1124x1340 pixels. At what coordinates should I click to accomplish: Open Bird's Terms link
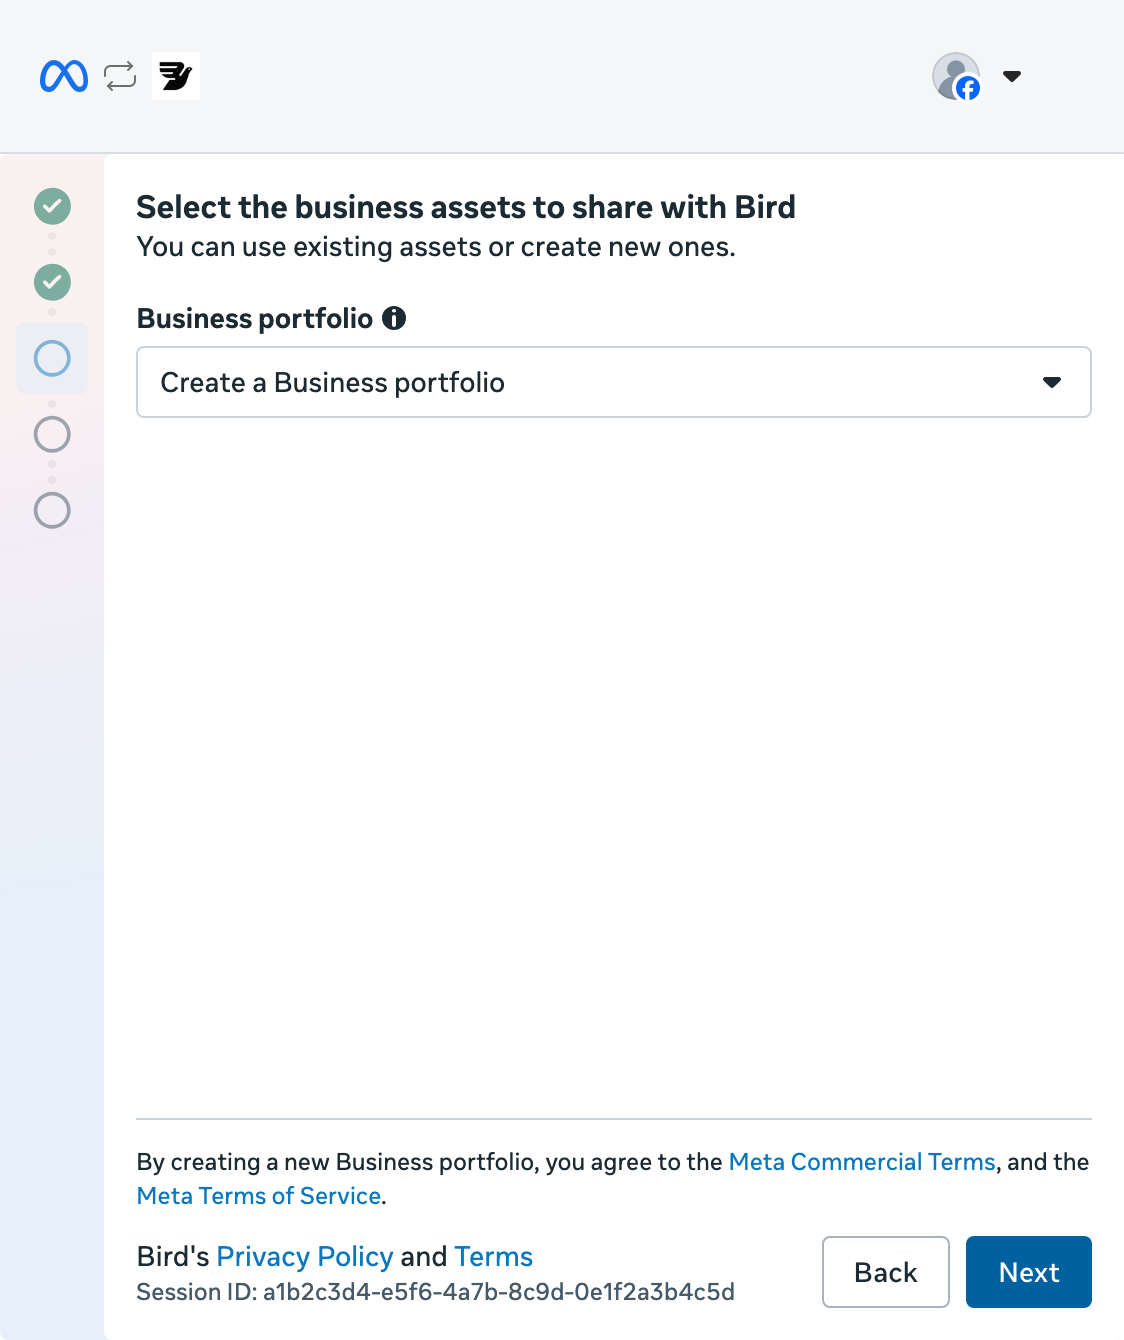tap(494, 1256)
